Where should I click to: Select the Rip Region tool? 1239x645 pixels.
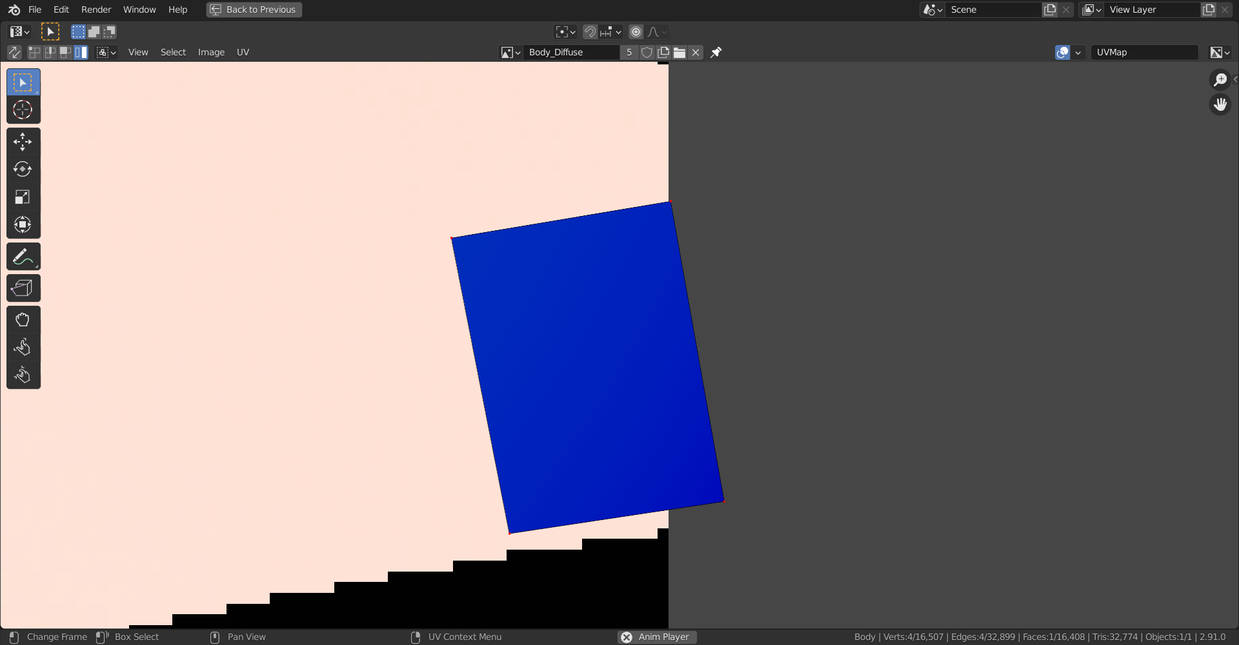pos(23,288)
